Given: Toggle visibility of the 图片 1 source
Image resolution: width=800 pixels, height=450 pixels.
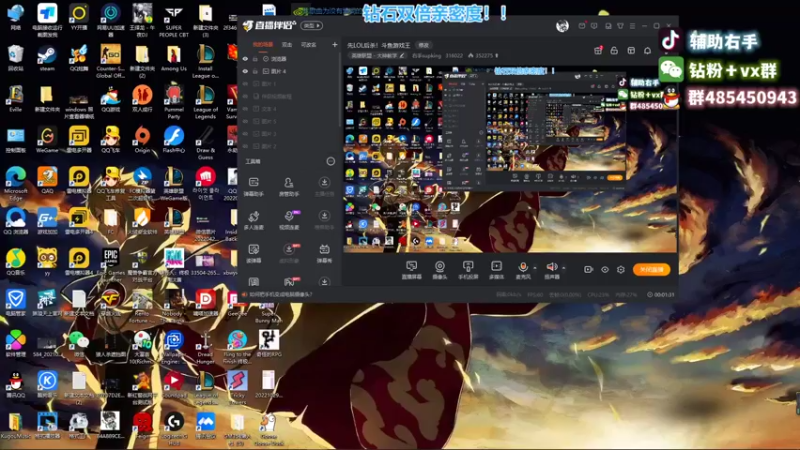Looking at the screenshot, I should click(245, 84).
